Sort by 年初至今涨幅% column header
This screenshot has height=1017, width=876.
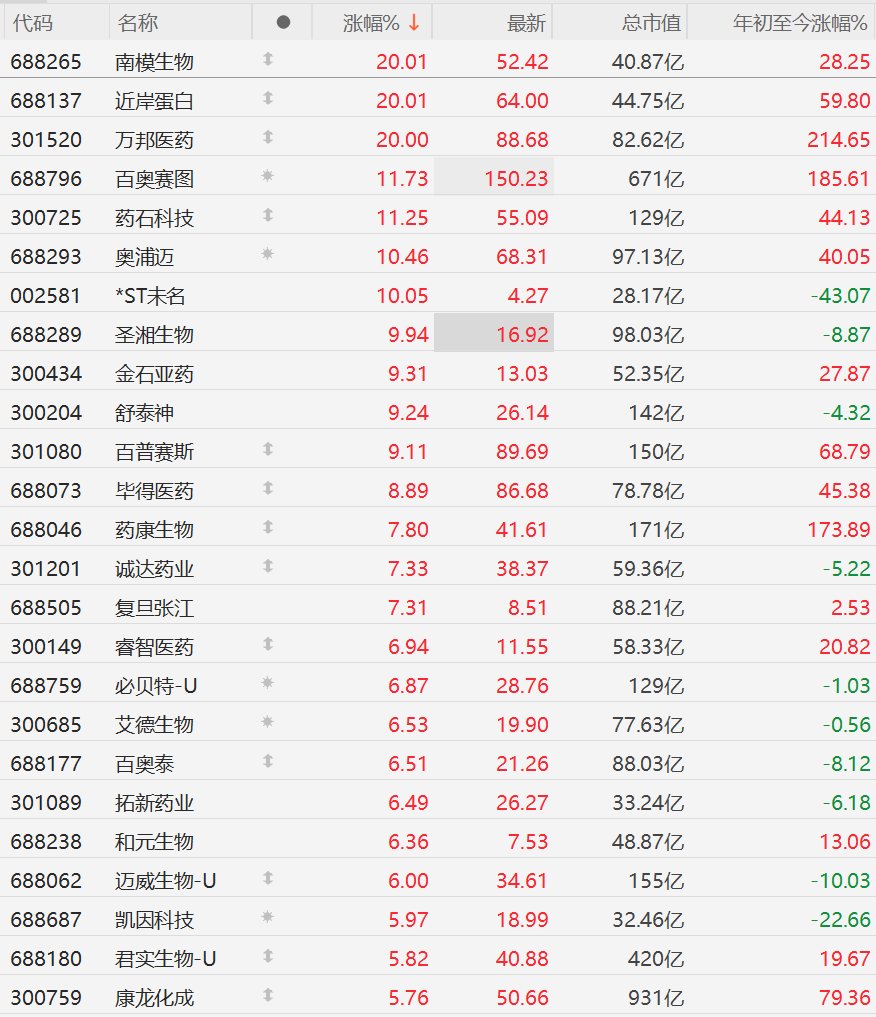coord(800,23)
